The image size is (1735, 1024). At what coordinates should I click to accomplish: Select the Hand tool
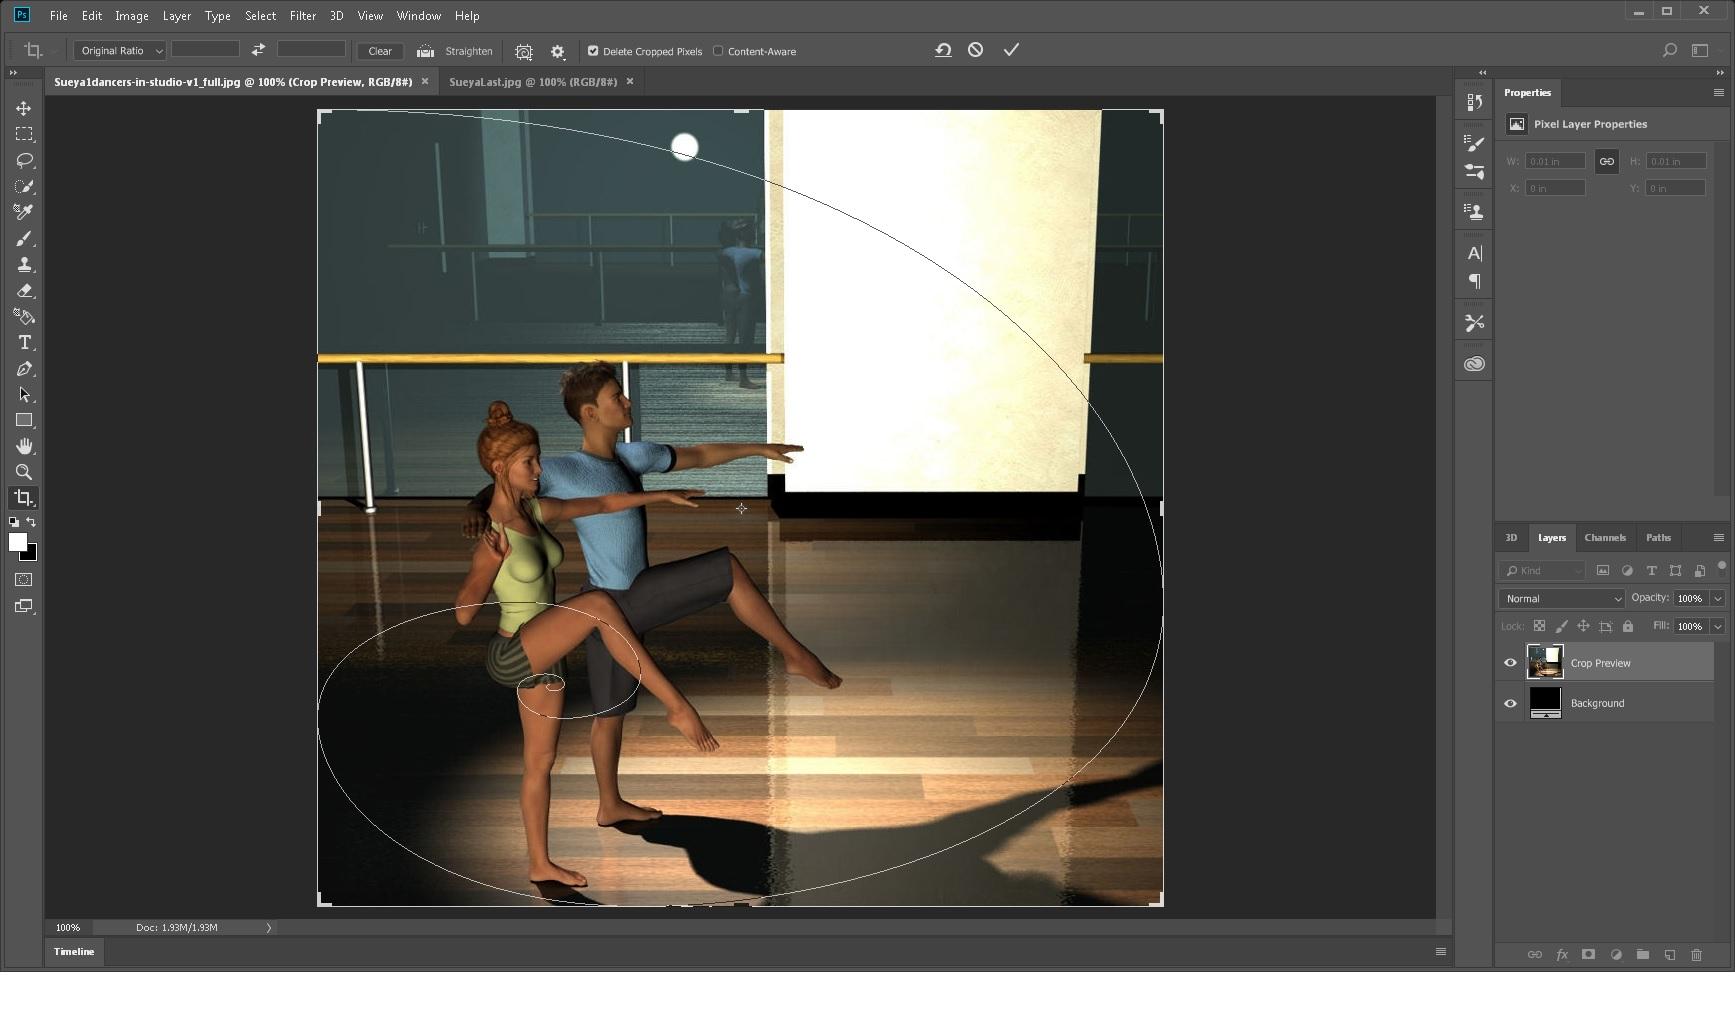click(24, 446)
